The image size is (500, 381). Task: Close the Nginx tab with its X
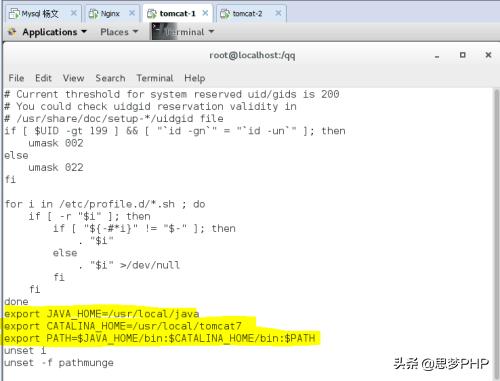tap(132, 13)
